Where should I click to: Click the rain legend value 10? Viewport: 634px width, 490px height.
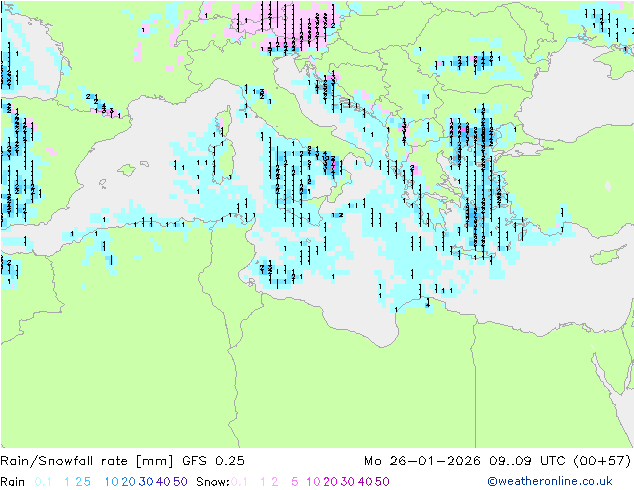pos(112,482)
